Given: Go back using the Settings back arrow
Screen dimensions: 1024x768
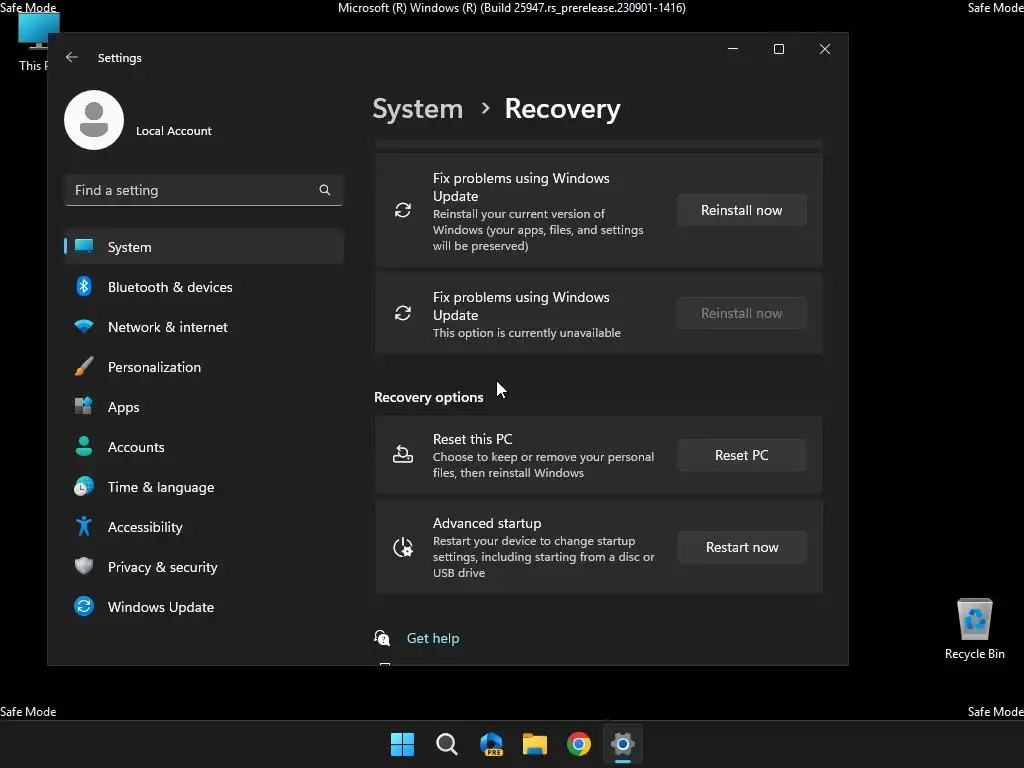Looking at the screenshot, I should point(72,57).
